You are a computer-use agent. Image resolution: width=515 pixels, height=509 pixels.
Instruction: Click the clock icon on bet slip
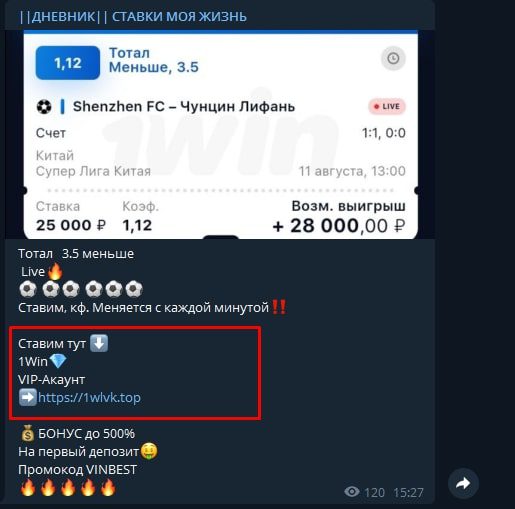pos(393,58)
